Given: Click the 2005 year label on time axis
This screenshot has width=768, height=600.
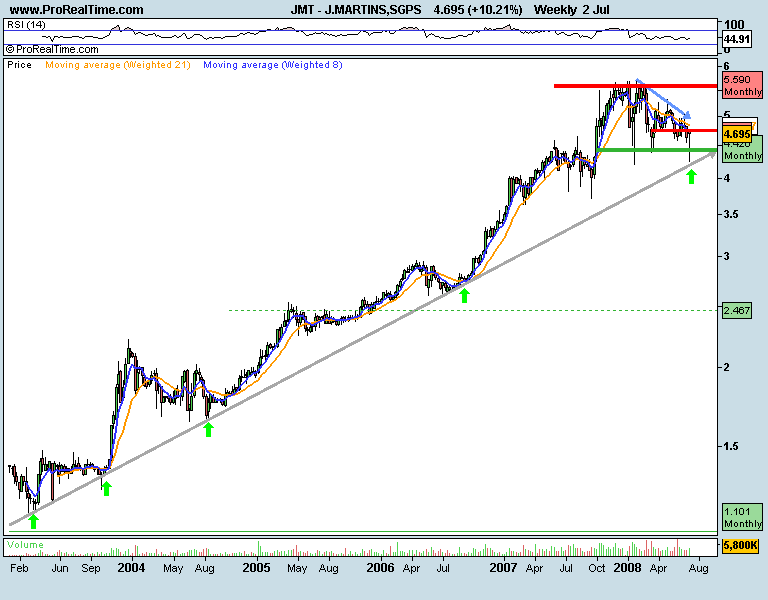Looking at the screenshot, I should pyautogui.click(x=257, y=568).
